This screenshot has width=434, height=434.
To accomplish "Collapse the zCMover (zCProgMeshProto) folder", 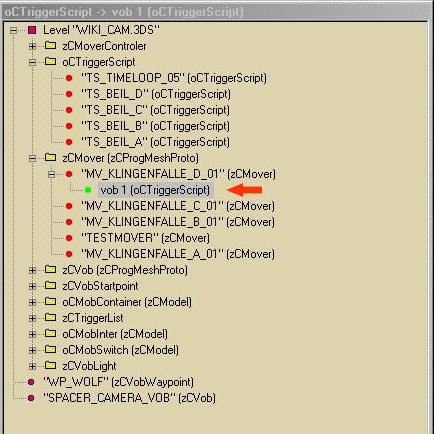I will (32, 158).
